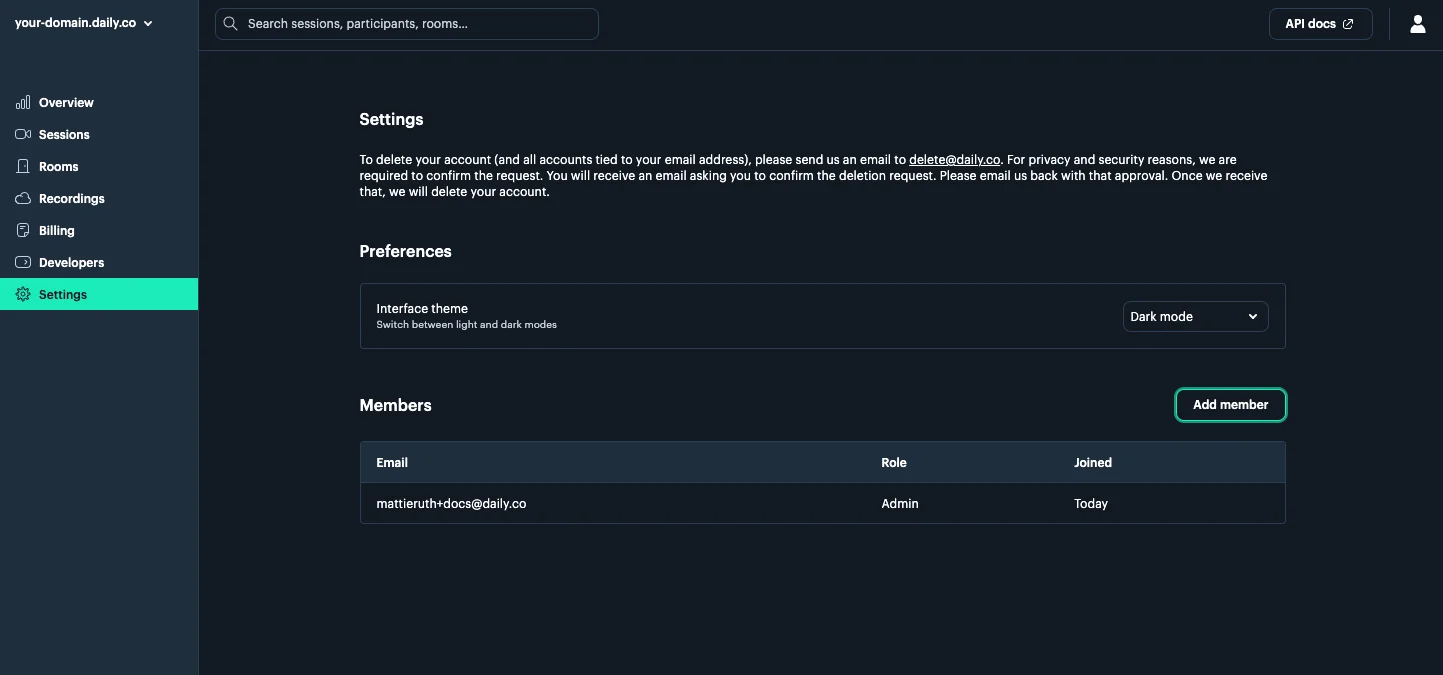The height and width of the screenshot is (675, 1443).
Task: Click the delete@daily.co email link
Action: (954, 160)
